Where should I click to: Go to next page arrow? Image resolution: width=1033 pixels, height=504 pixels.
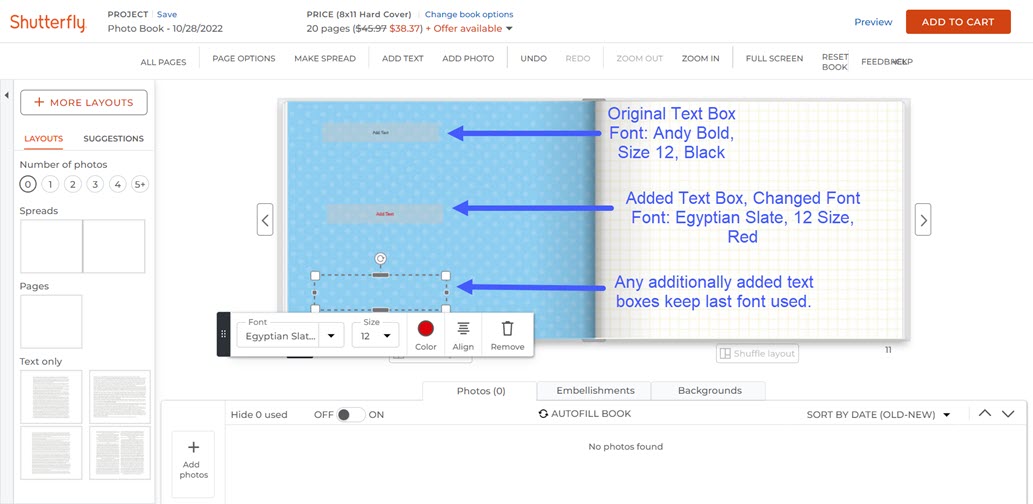[x=923, y=219]
